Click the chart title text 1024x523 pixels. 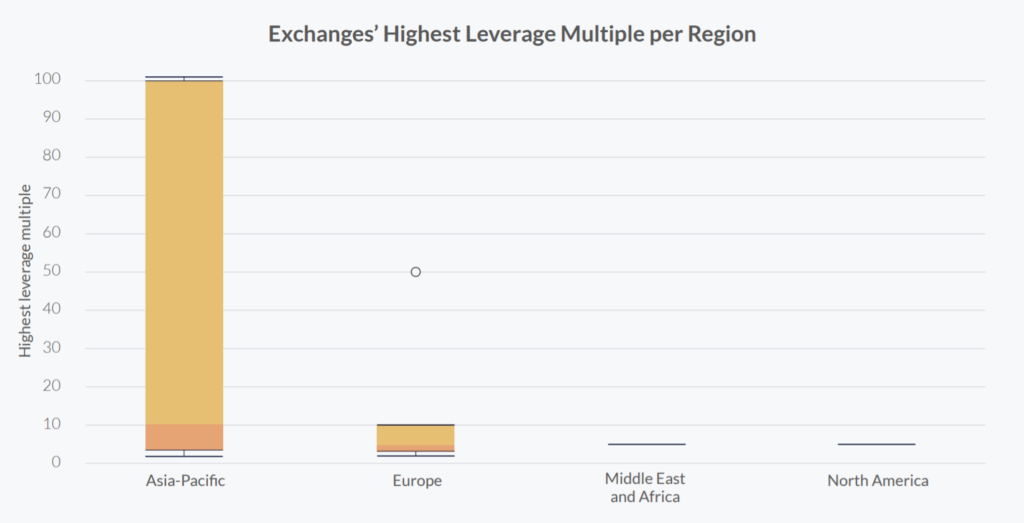coord(512,34)
